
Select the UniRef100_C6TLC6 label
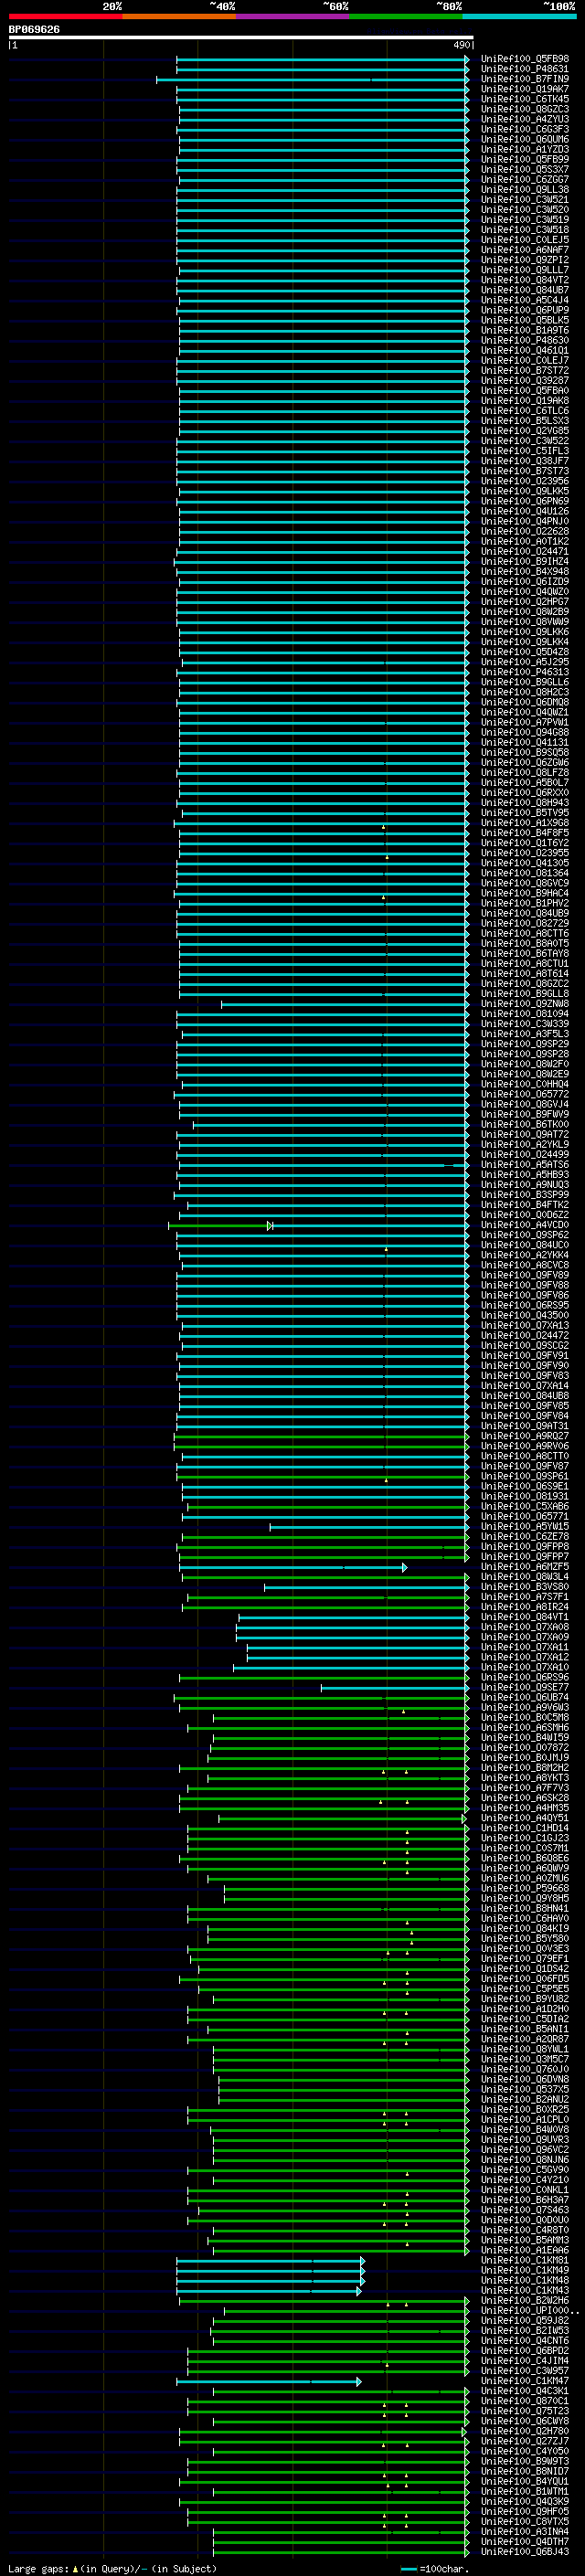525,411
